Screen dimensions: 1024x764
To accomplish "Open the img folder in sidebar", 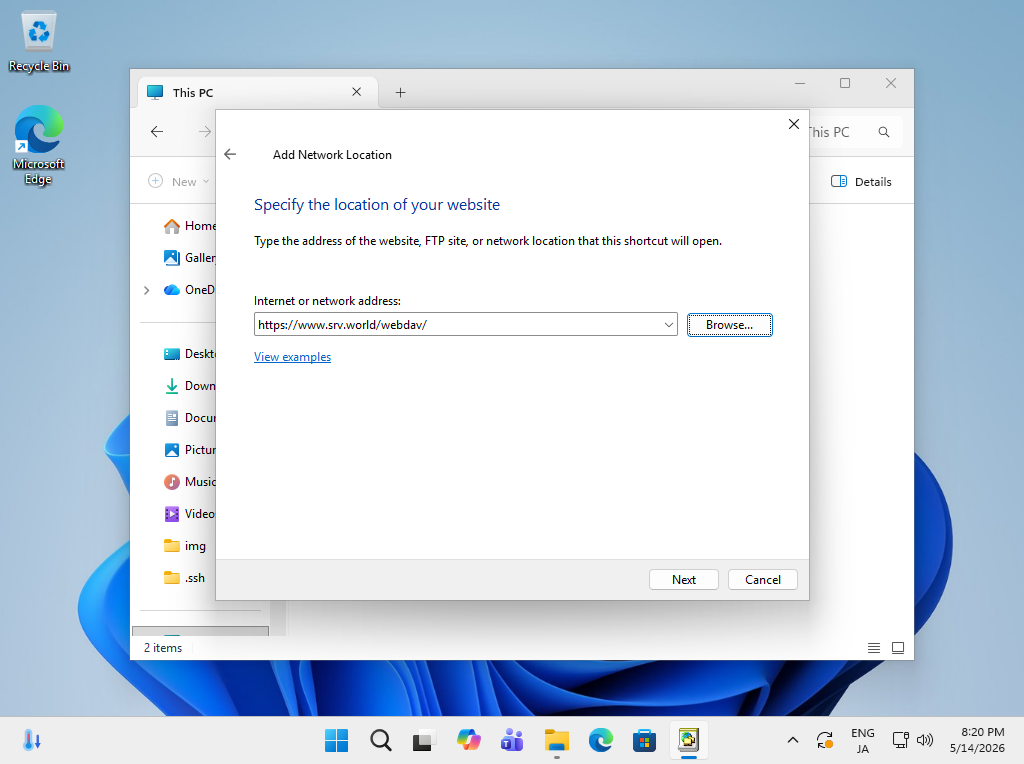I will [x=185, y=546].
